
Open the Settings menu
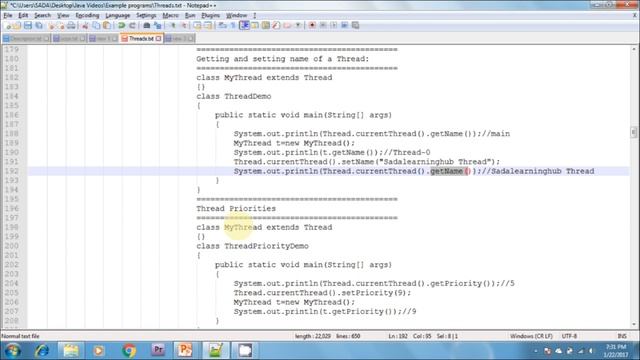tap(146, 15)
